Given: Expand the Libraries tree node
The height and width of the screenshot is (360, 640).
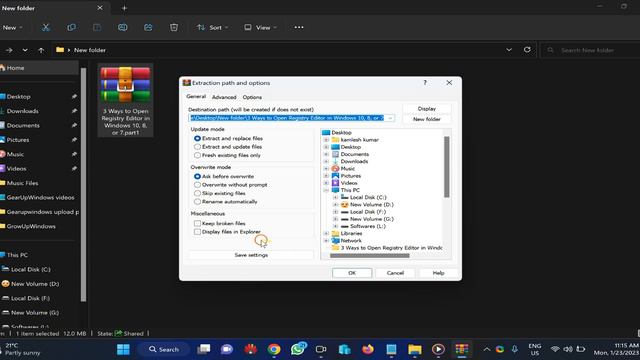Looking at the screenshot, I should coord(326,233).
